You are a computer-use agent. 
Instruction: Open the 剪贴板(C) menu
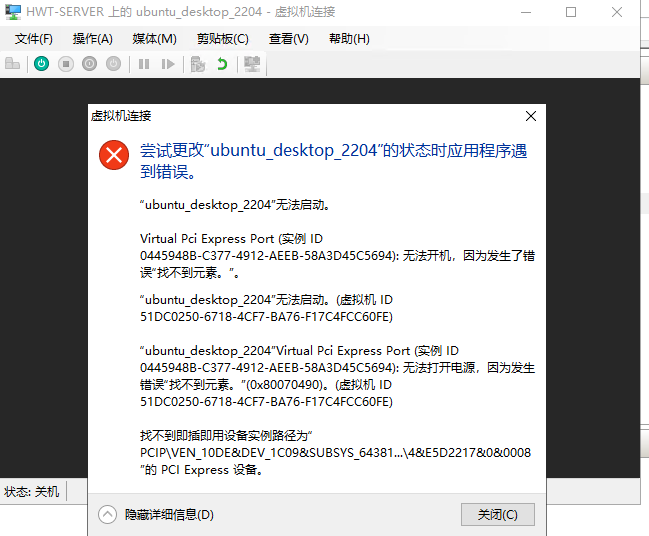pos(223,39)
